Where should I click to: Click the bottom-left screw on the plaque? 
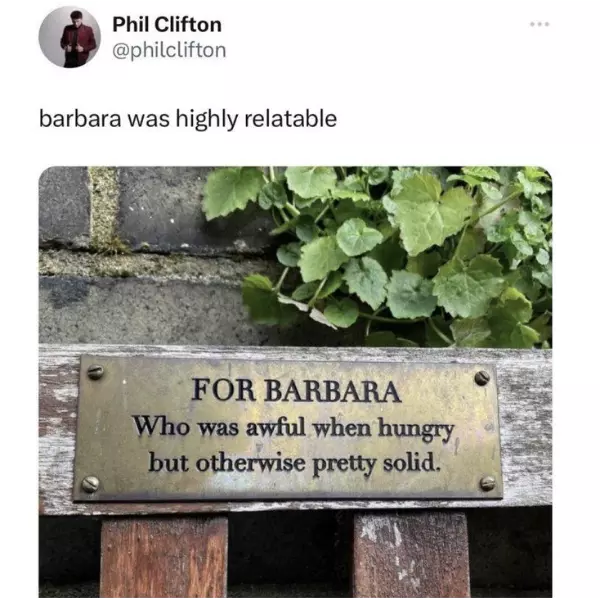[x=90, y=484]
